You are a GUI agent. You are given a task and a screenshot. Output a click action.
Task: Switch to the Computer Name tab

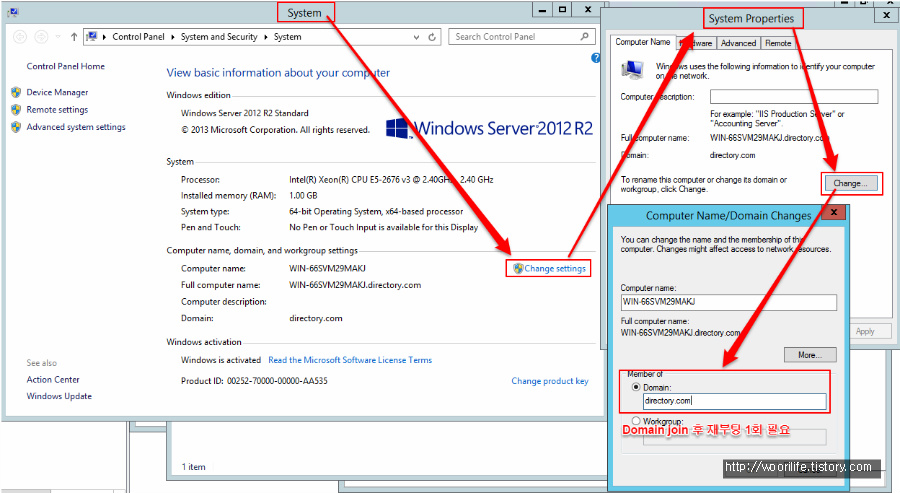click(643, 42)
